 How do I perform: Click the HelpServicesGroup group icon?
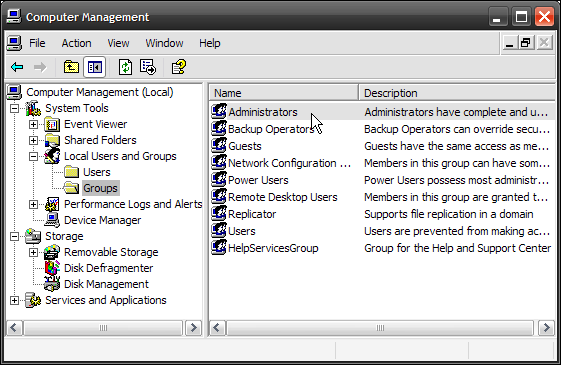point(219,248)
